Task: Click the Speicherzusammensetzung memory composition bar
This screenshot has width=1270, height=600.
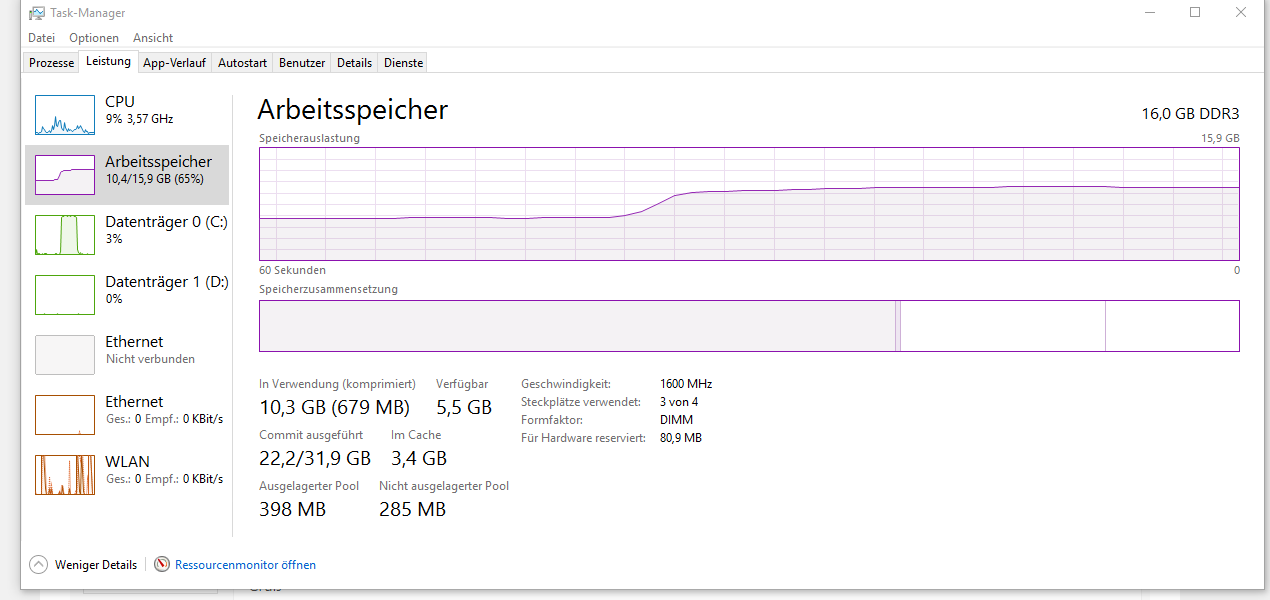Action: pos(748,326)
